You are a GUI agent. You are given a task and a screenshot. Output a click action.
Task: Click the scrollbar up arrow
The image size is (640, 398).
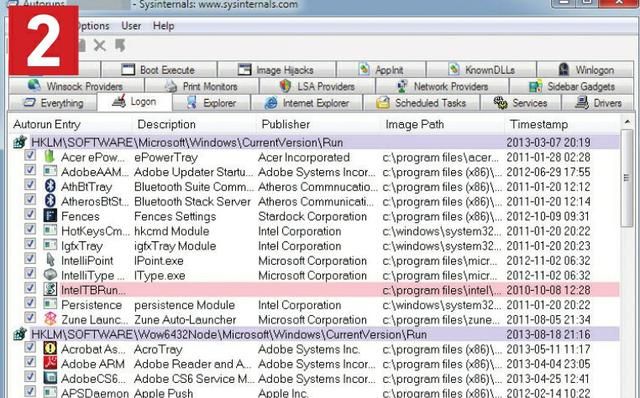pyautogui.click(x=627, y=121)
